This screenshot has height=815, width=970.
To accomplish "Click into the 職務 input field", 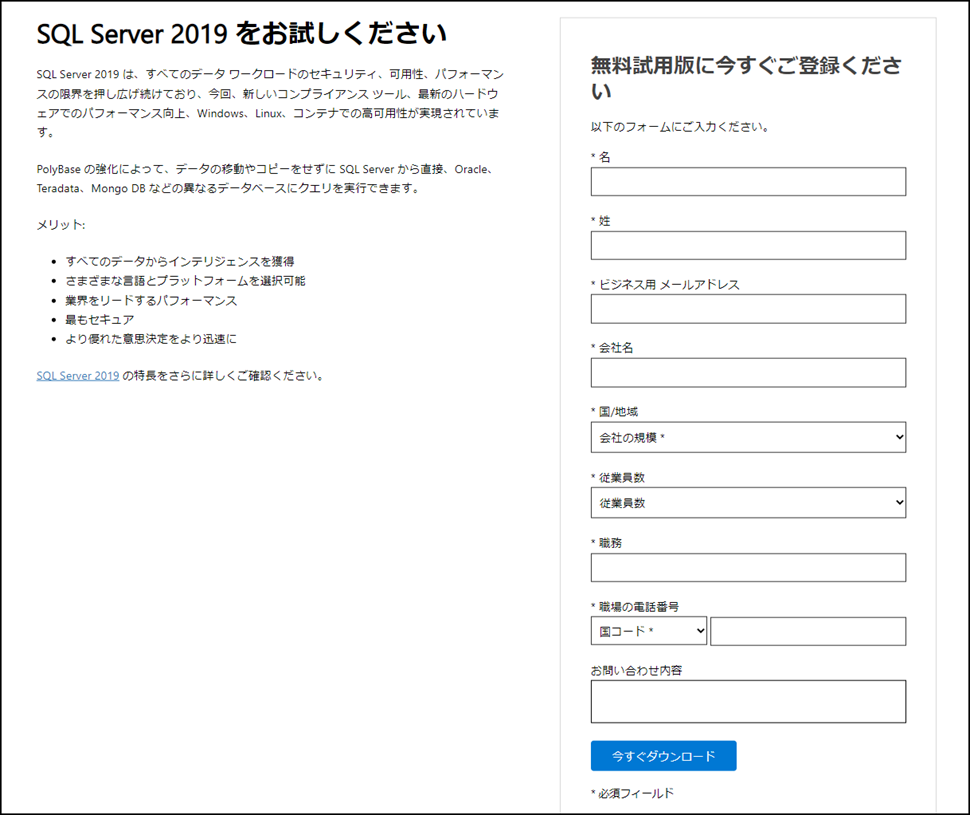I will point(748,567).
